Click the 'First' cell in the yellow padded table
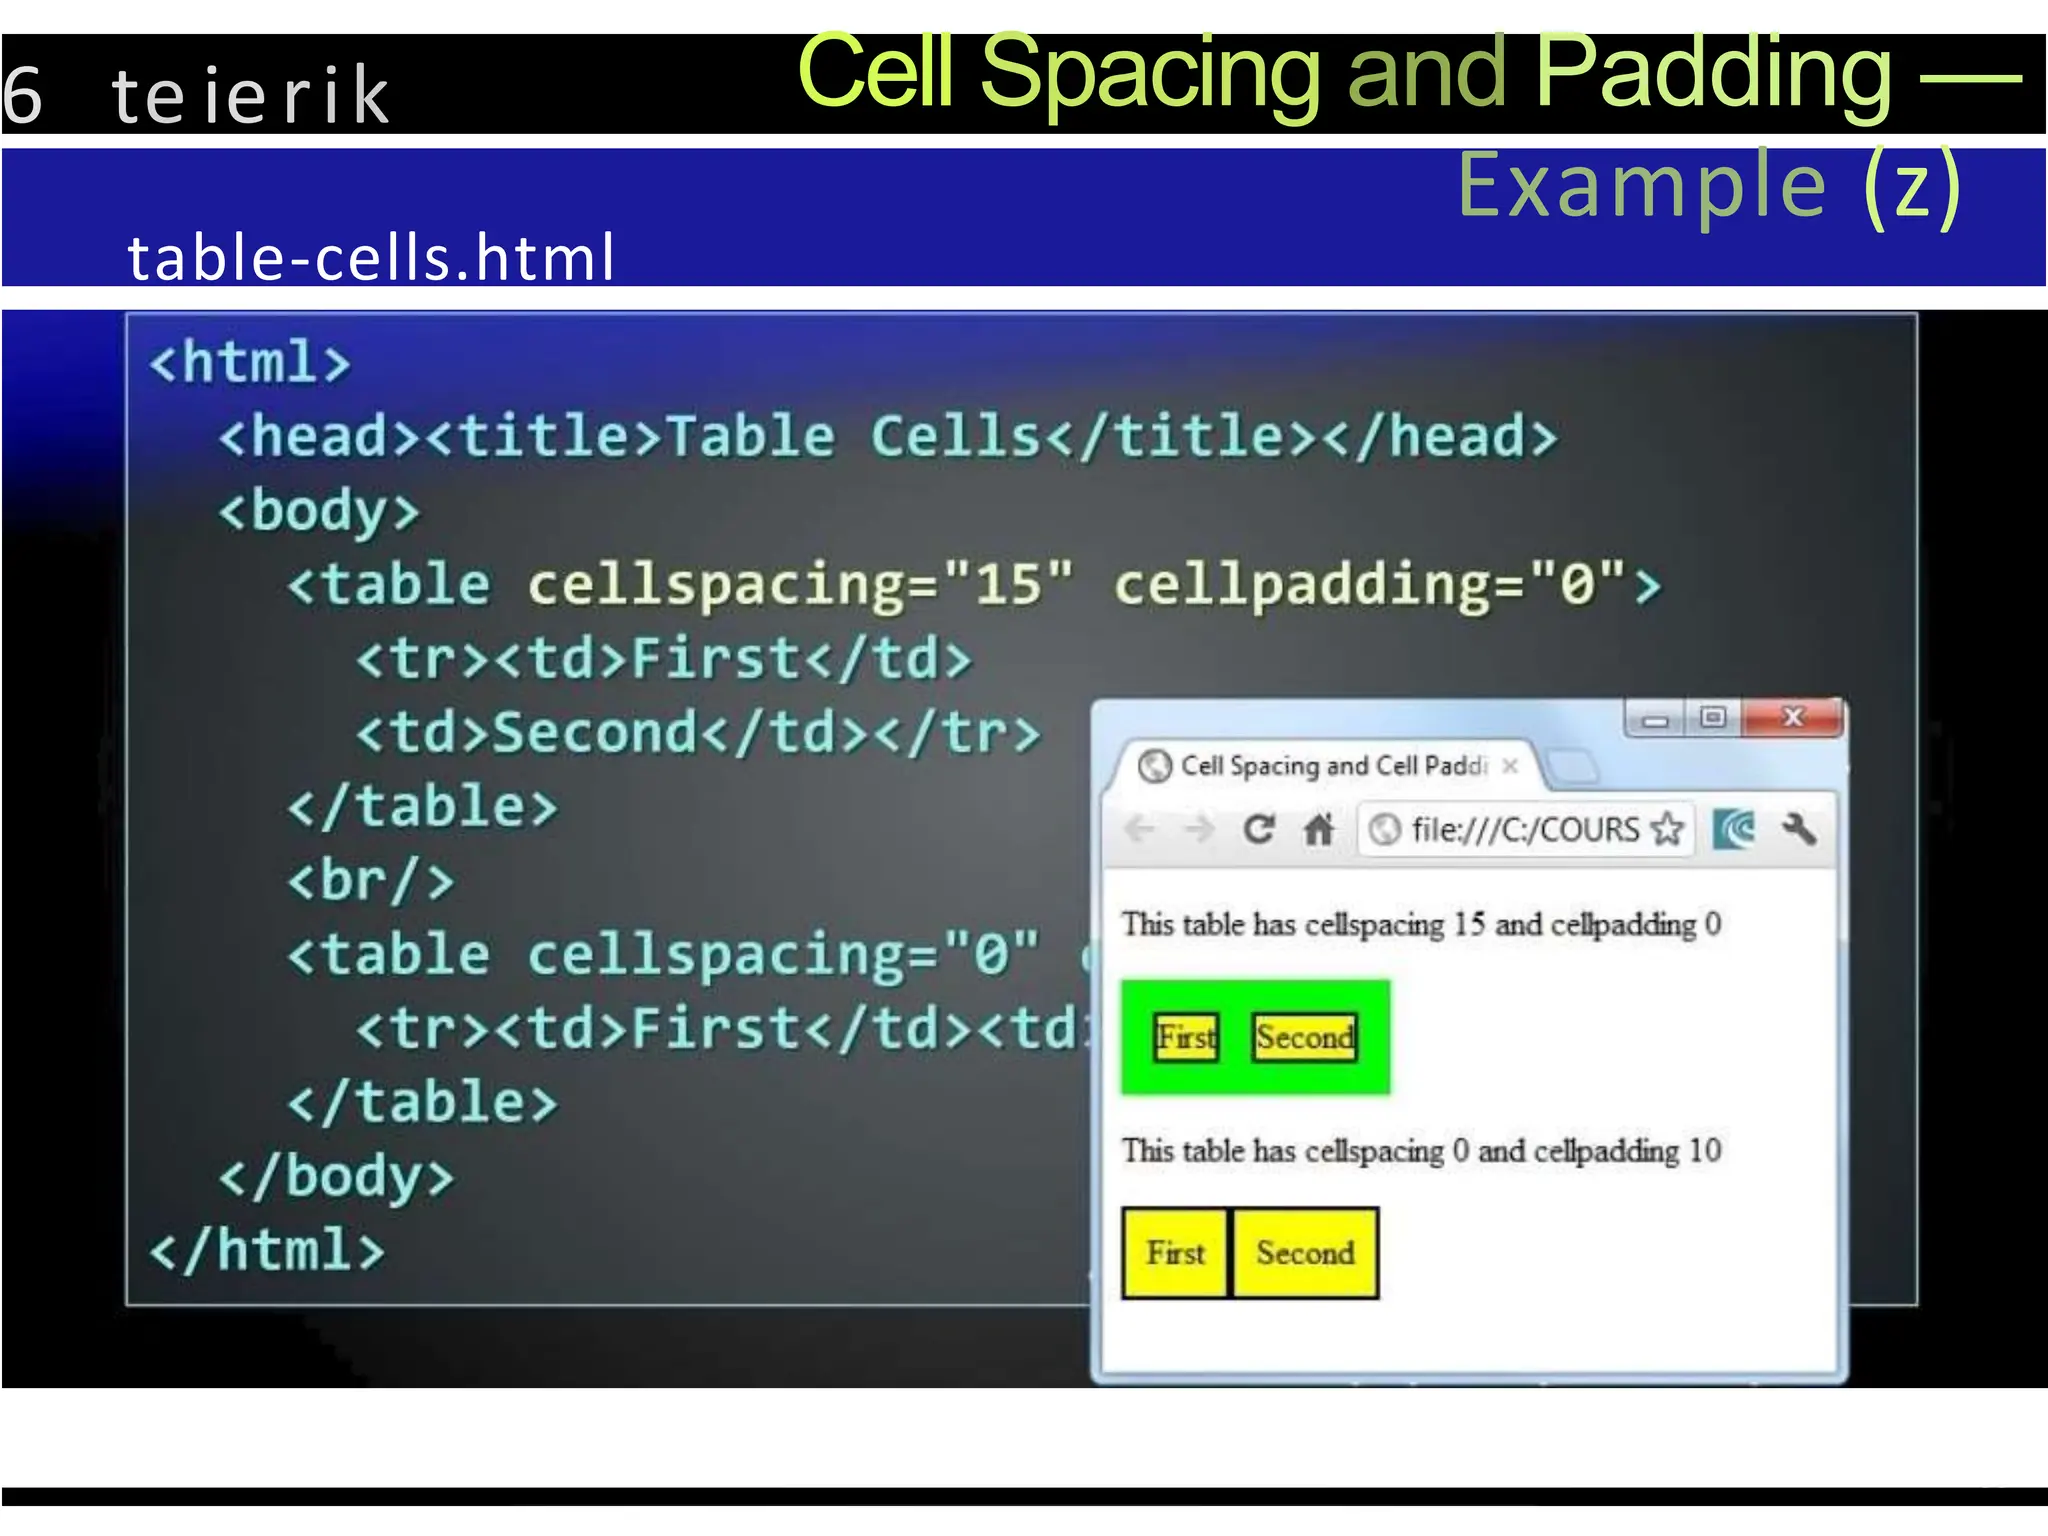The height and width of the screenshot is (1536, 2048). click(1175, 1253)
